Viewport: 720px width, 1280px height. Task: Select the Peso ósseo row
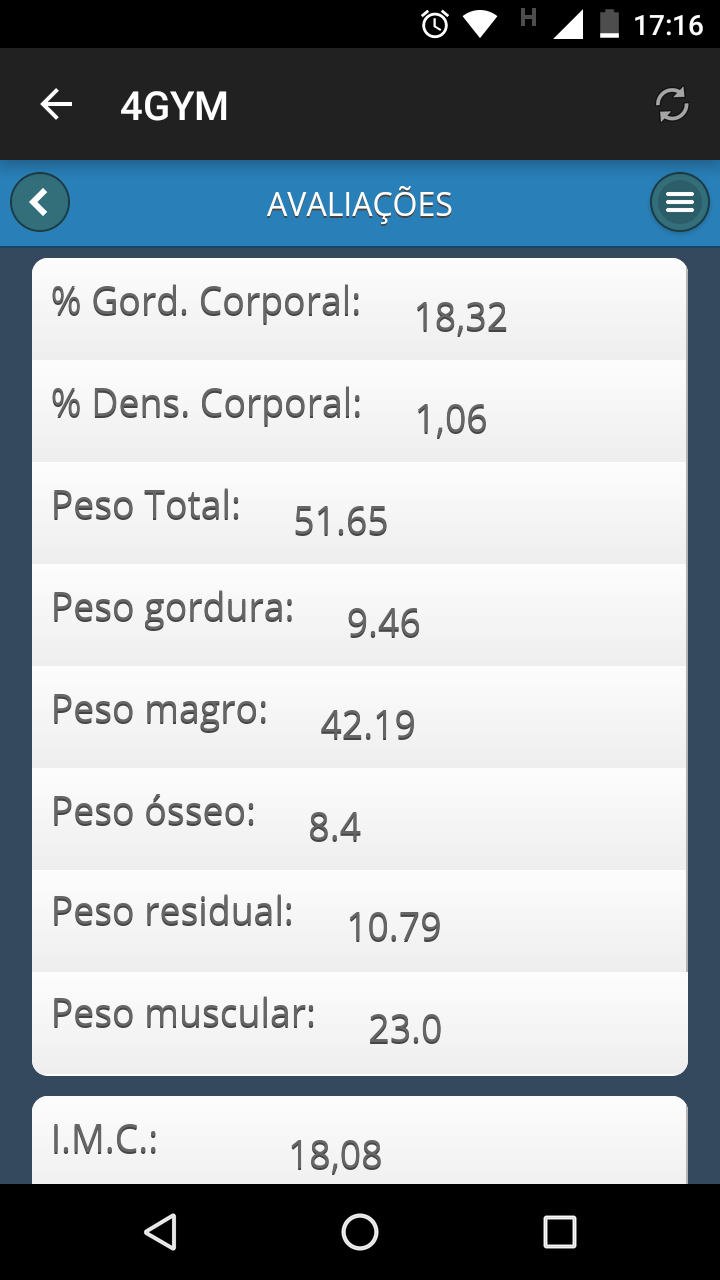pos(360,820)
